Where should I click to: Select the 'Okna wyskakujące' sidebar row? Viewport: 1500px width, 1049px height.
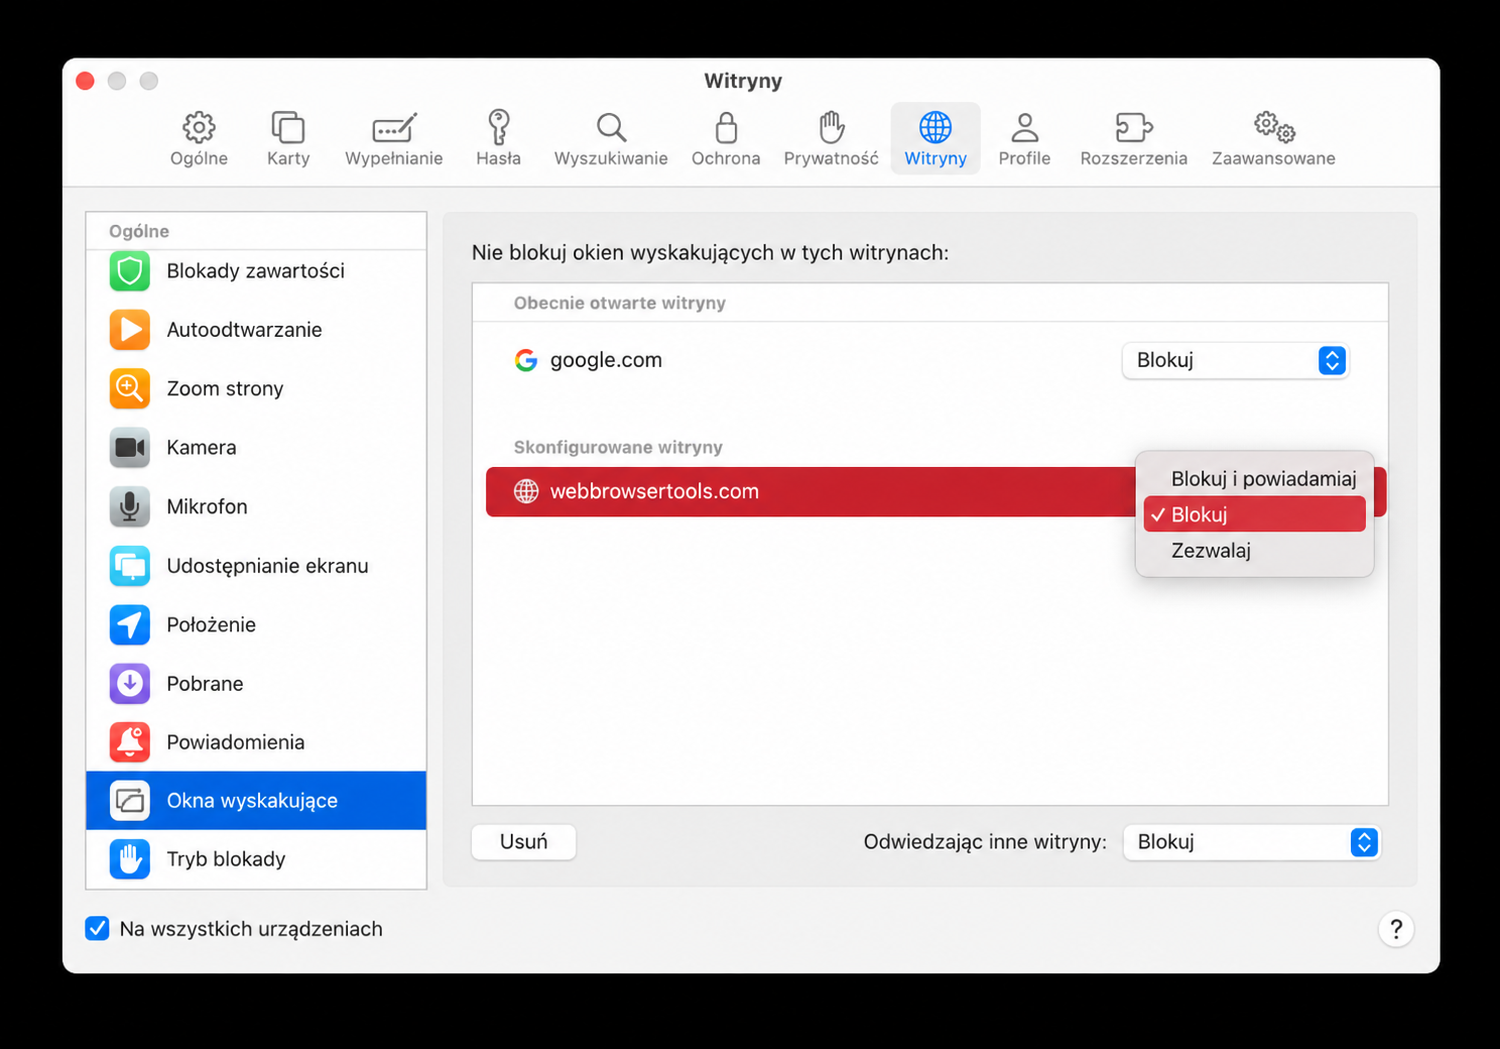tap(256, 800)
